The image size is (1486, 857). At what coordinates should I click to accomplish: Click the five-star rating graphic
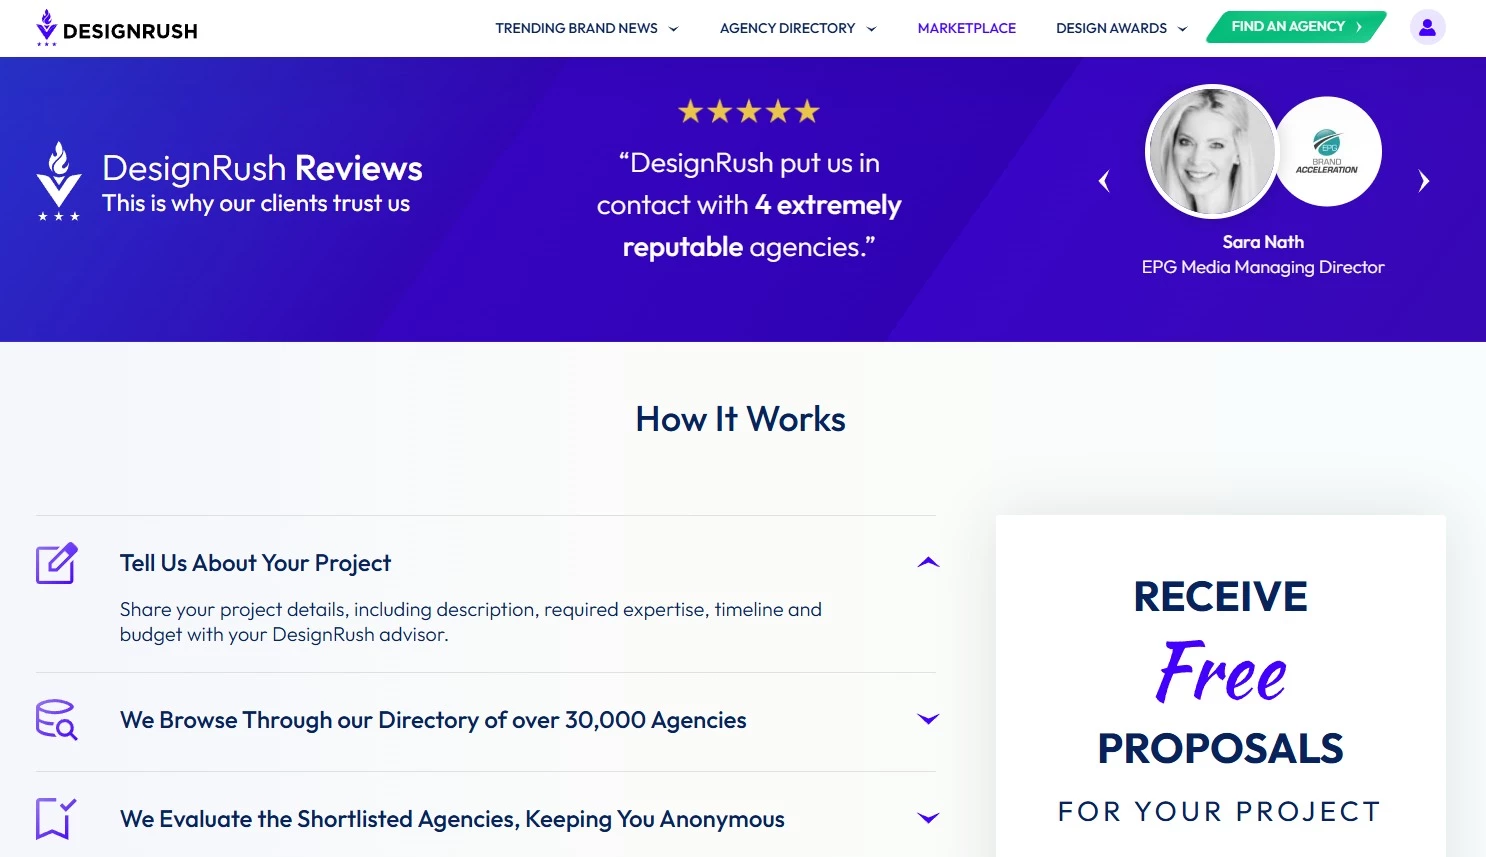point(749,111)
